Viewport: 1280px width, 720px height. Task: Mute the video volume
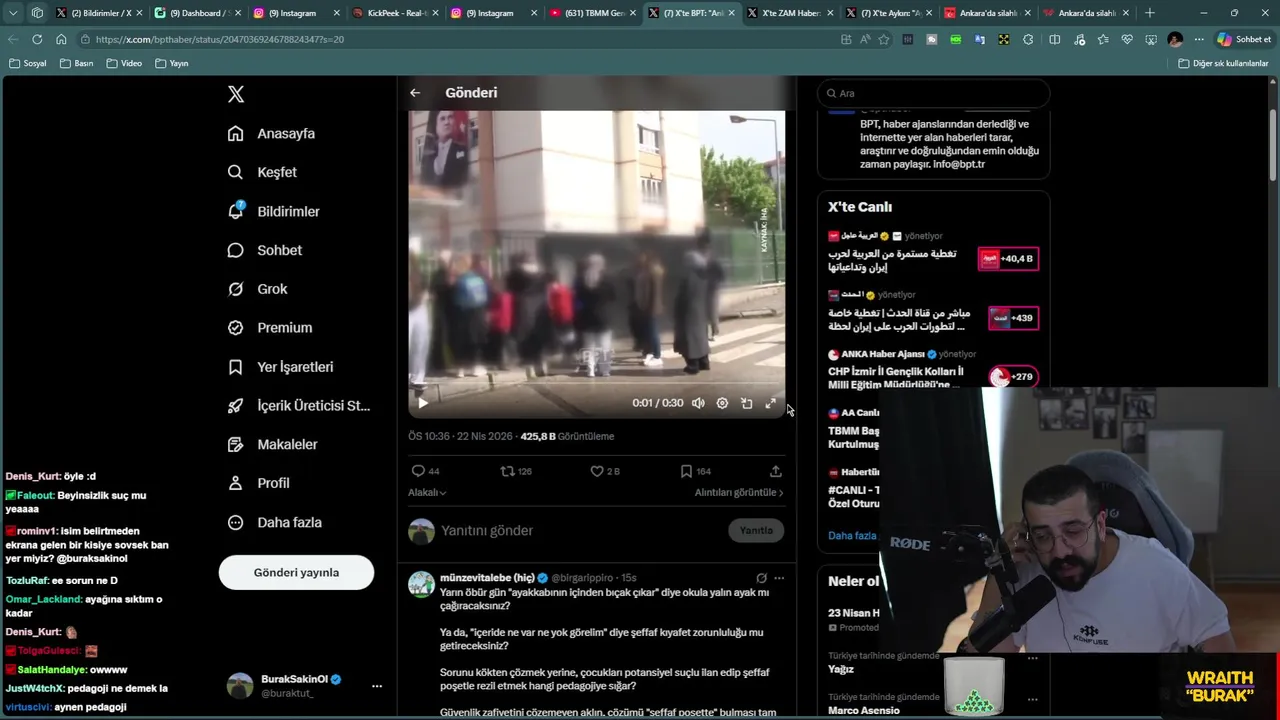[698, 403]
